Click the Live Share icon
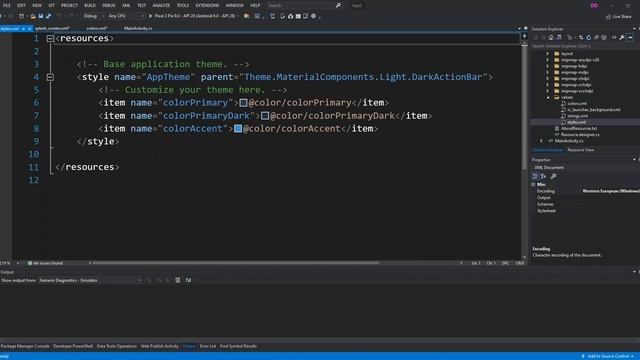The image size is (640, 360). pos(608,16)
